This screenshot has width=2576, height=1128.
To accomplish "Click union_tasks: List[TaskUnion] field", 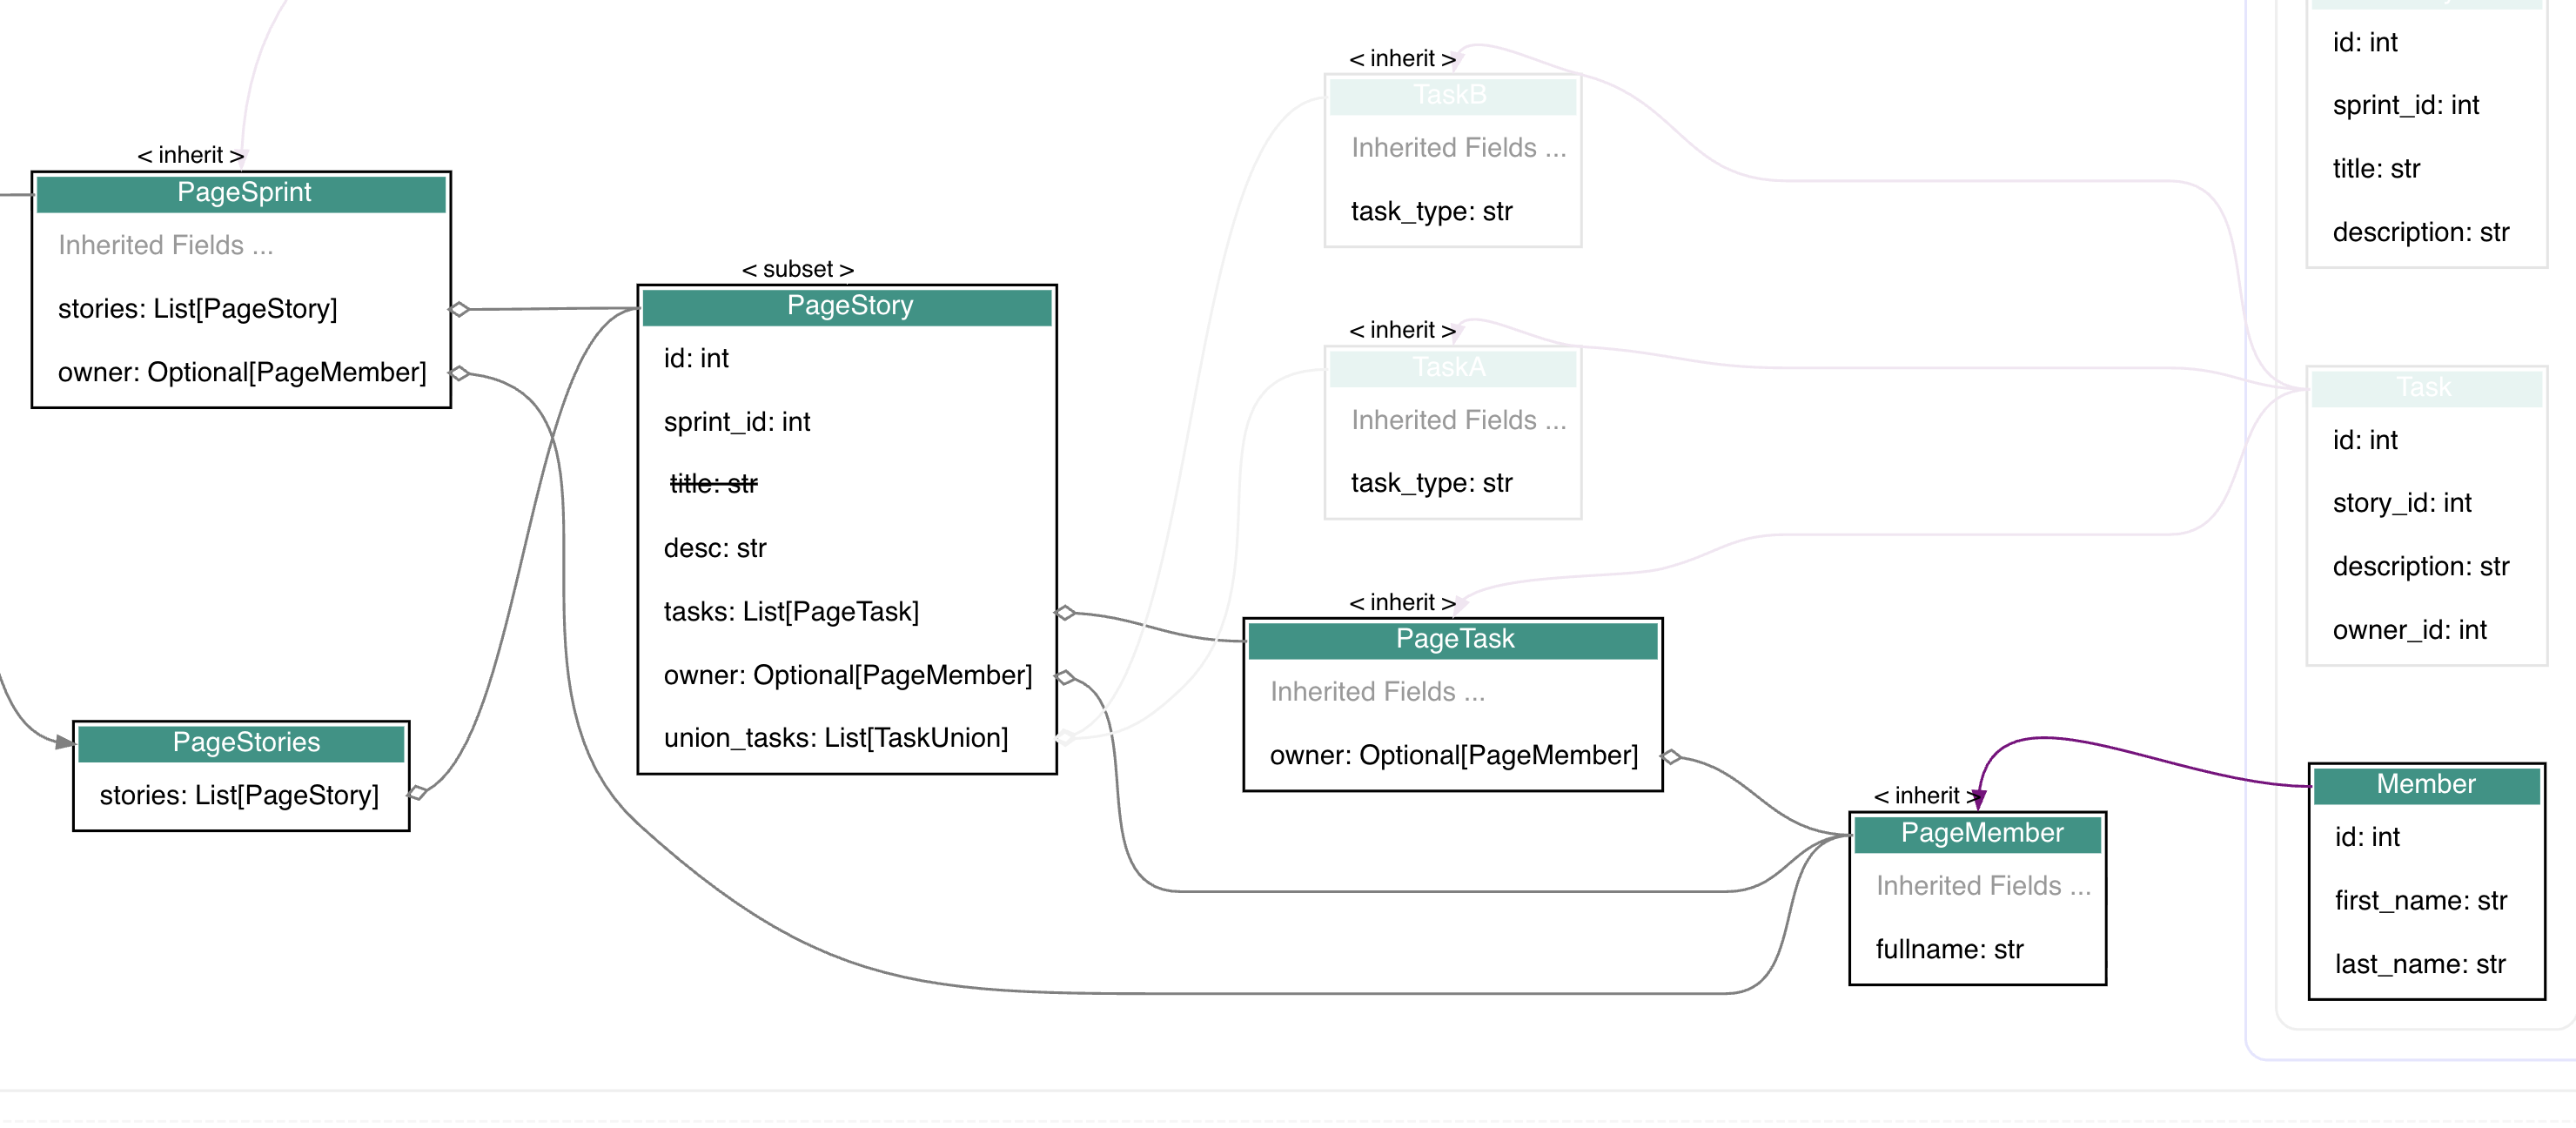I will click(835, 738).
